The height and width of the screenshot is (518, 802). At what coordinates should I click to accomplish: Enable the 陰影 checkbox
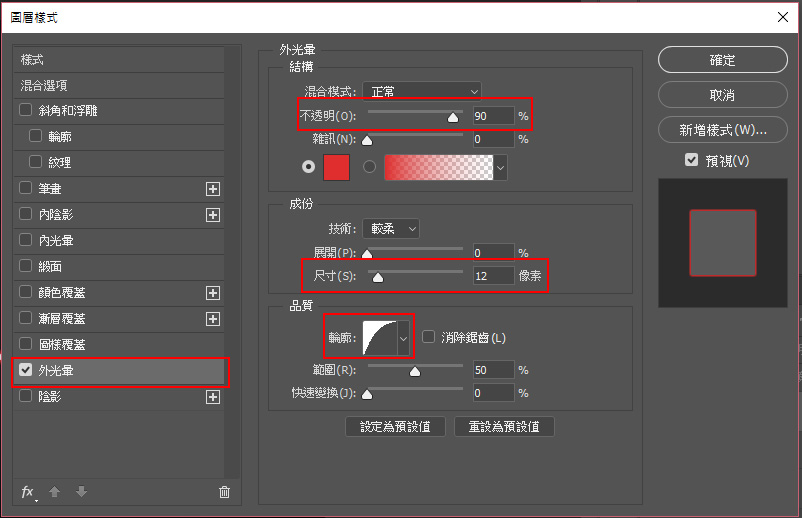(x=26, y=396)
